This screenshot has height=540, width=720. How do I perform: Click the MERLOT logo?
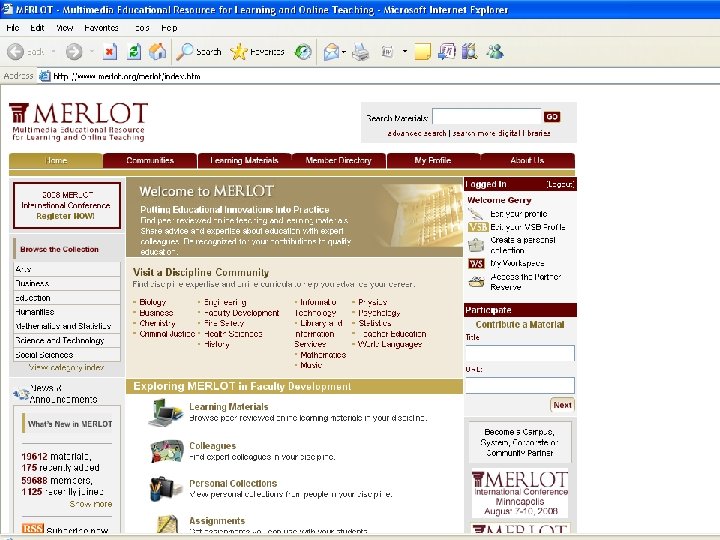(79, 121)
